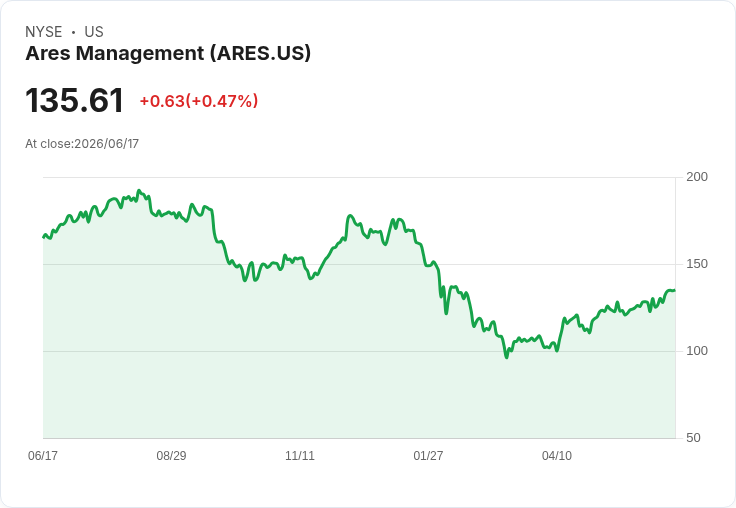The width and height of the screenshot is (736, 508).
Task: Click the 11/11 x-axis date label
Action: point(300,455)
